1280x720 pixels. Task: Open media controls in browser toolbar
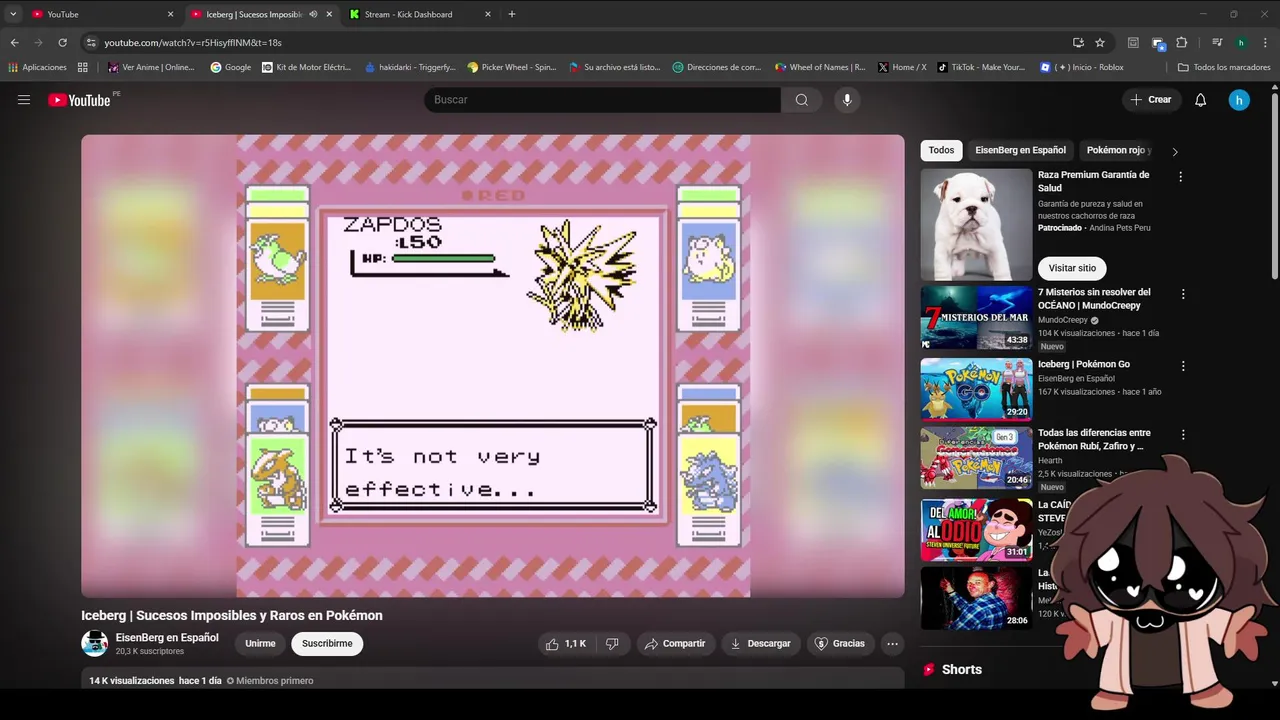tap(1217, 43)
